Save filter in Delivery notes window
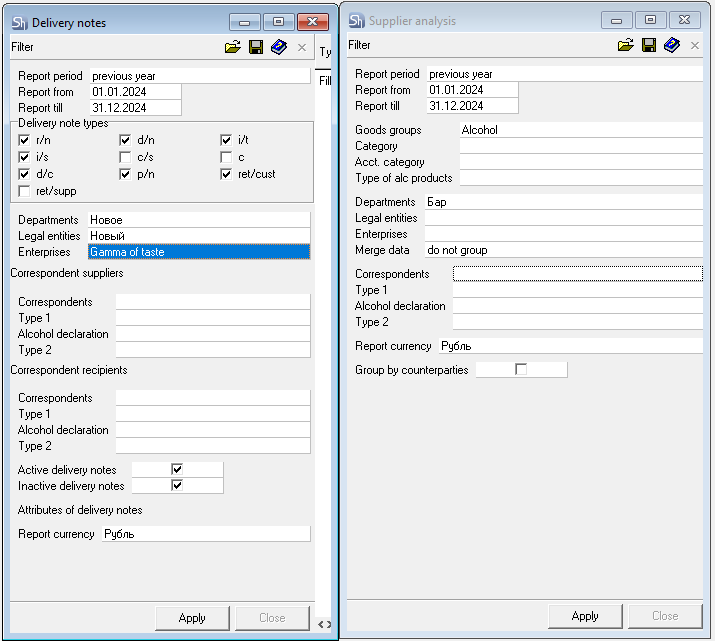715x641 pixels. 256,46
